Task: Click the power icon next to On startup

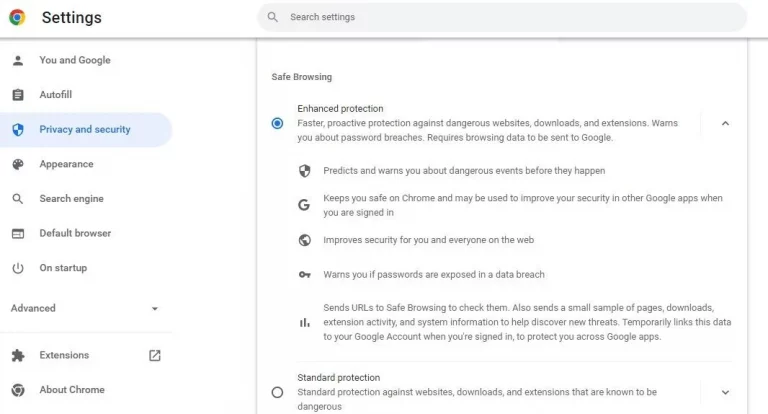Action: tap(18, 268)
